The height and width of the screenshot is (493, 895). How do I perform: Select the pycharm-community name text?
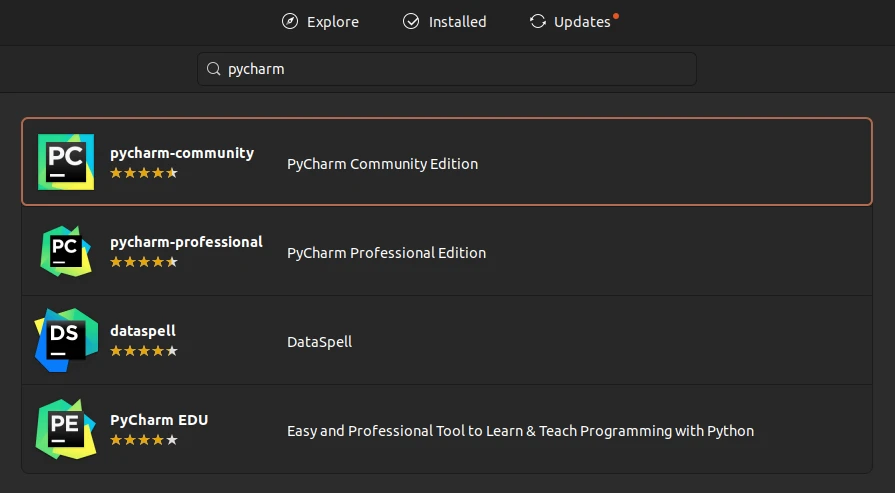(182, 153)
